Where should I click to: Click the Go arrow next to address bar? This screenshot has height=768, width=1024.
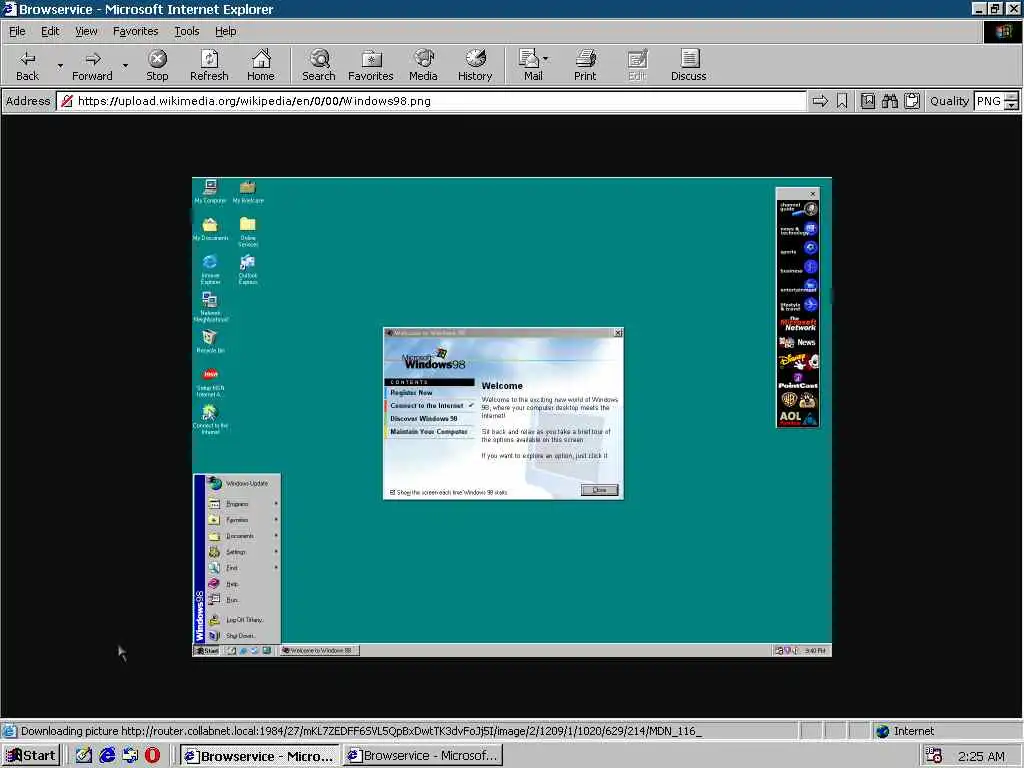(x=820, y=101)
